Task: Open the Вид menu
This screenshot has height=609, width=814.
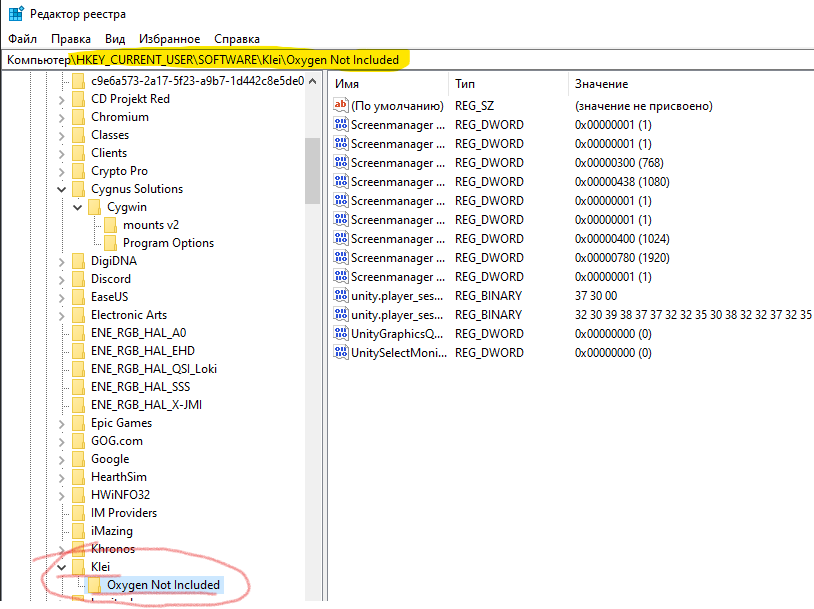Action: click(x=115, y=39)
